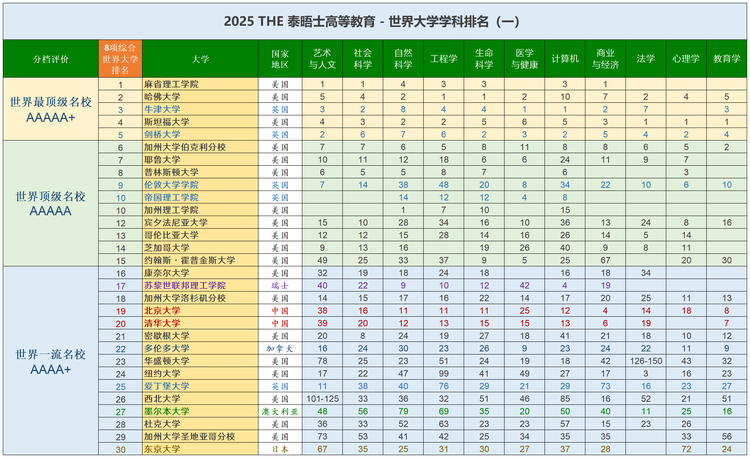The image size is (750, 458).
Task: Click the red 清华大学 cell
Action: 200,323
